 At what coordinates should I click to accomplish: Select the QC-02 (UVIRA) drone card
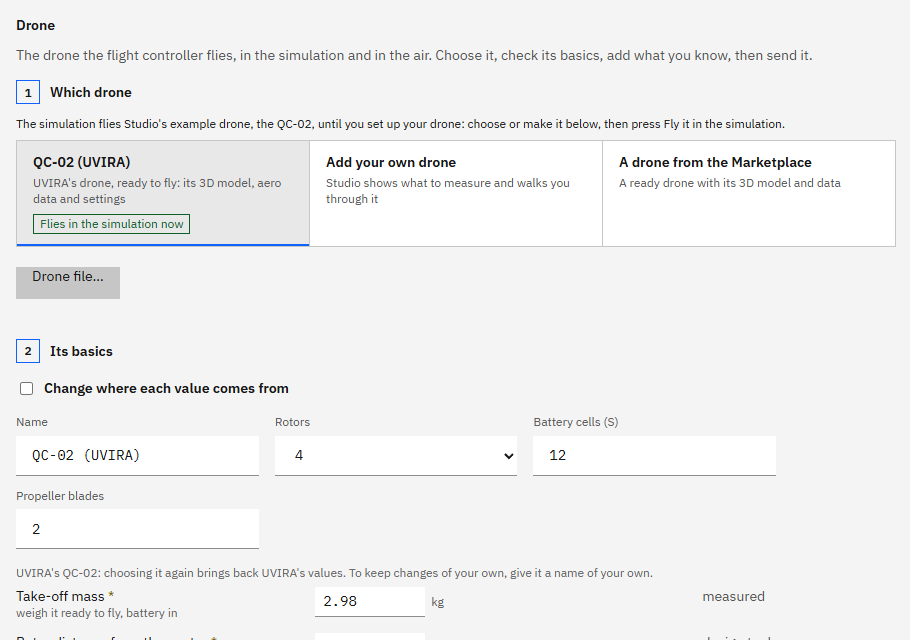click(x=163, y=193)
